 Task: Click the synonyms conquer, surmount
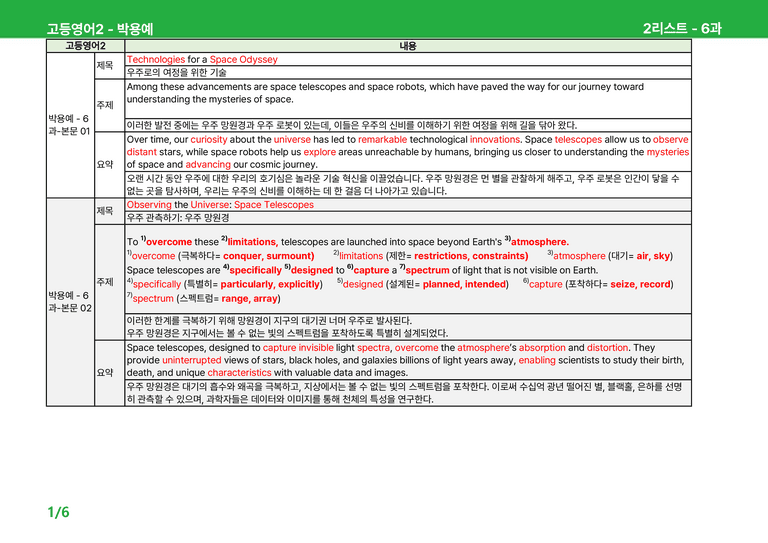coord(268,256)
